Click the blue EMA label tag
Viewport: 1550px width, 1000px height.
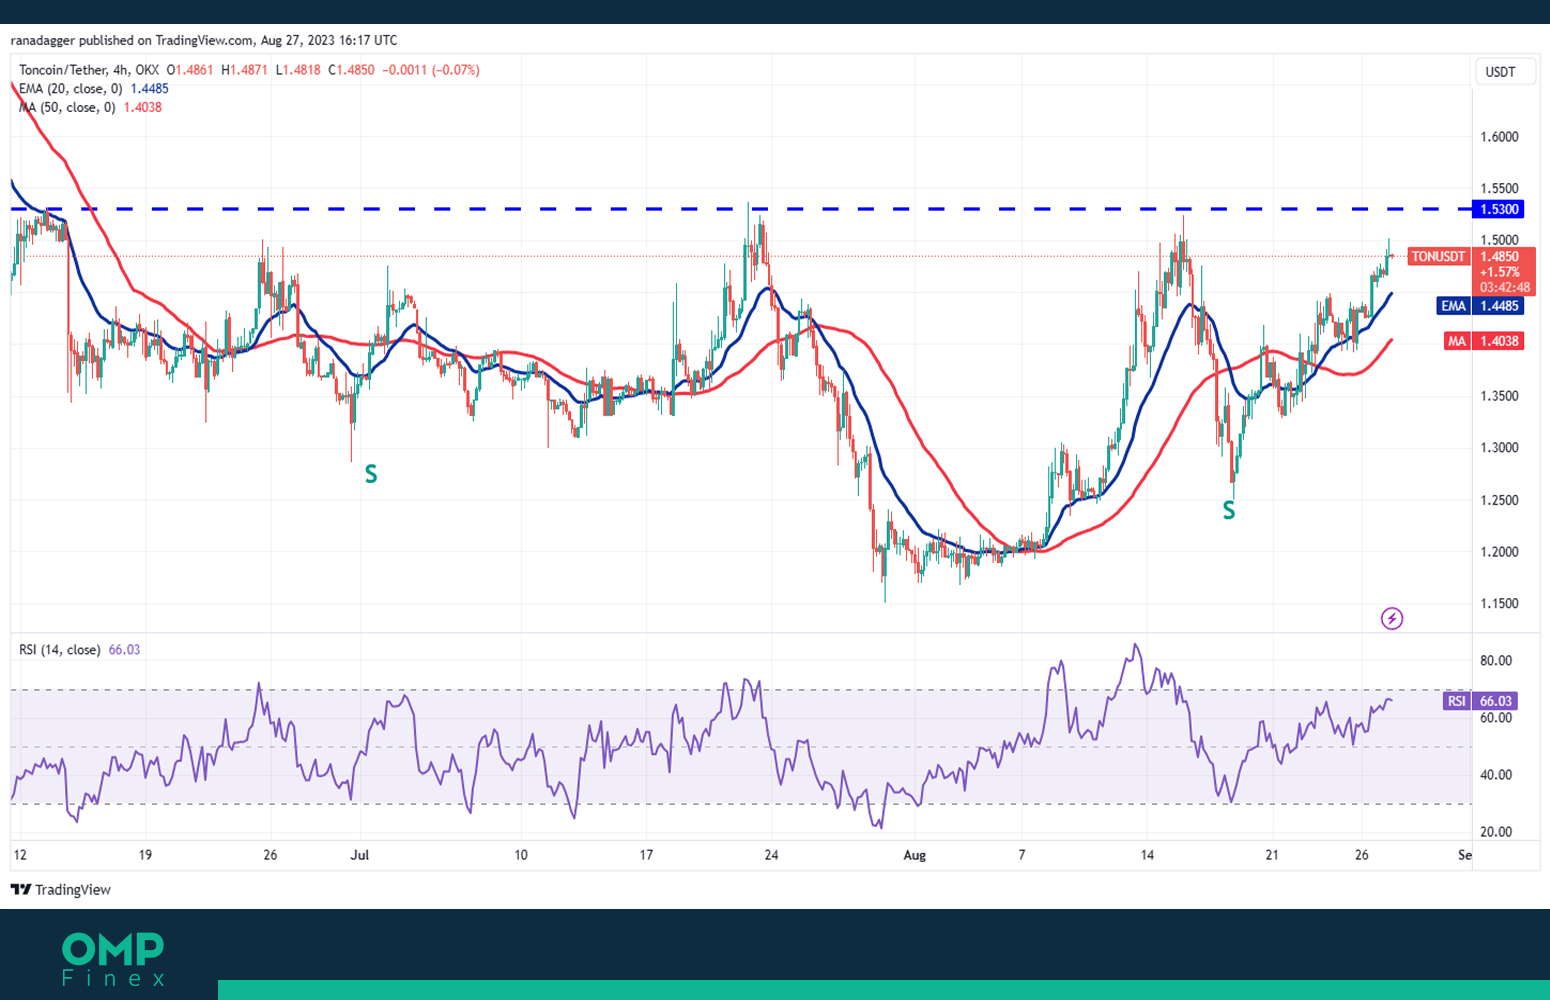[1453, 306]
